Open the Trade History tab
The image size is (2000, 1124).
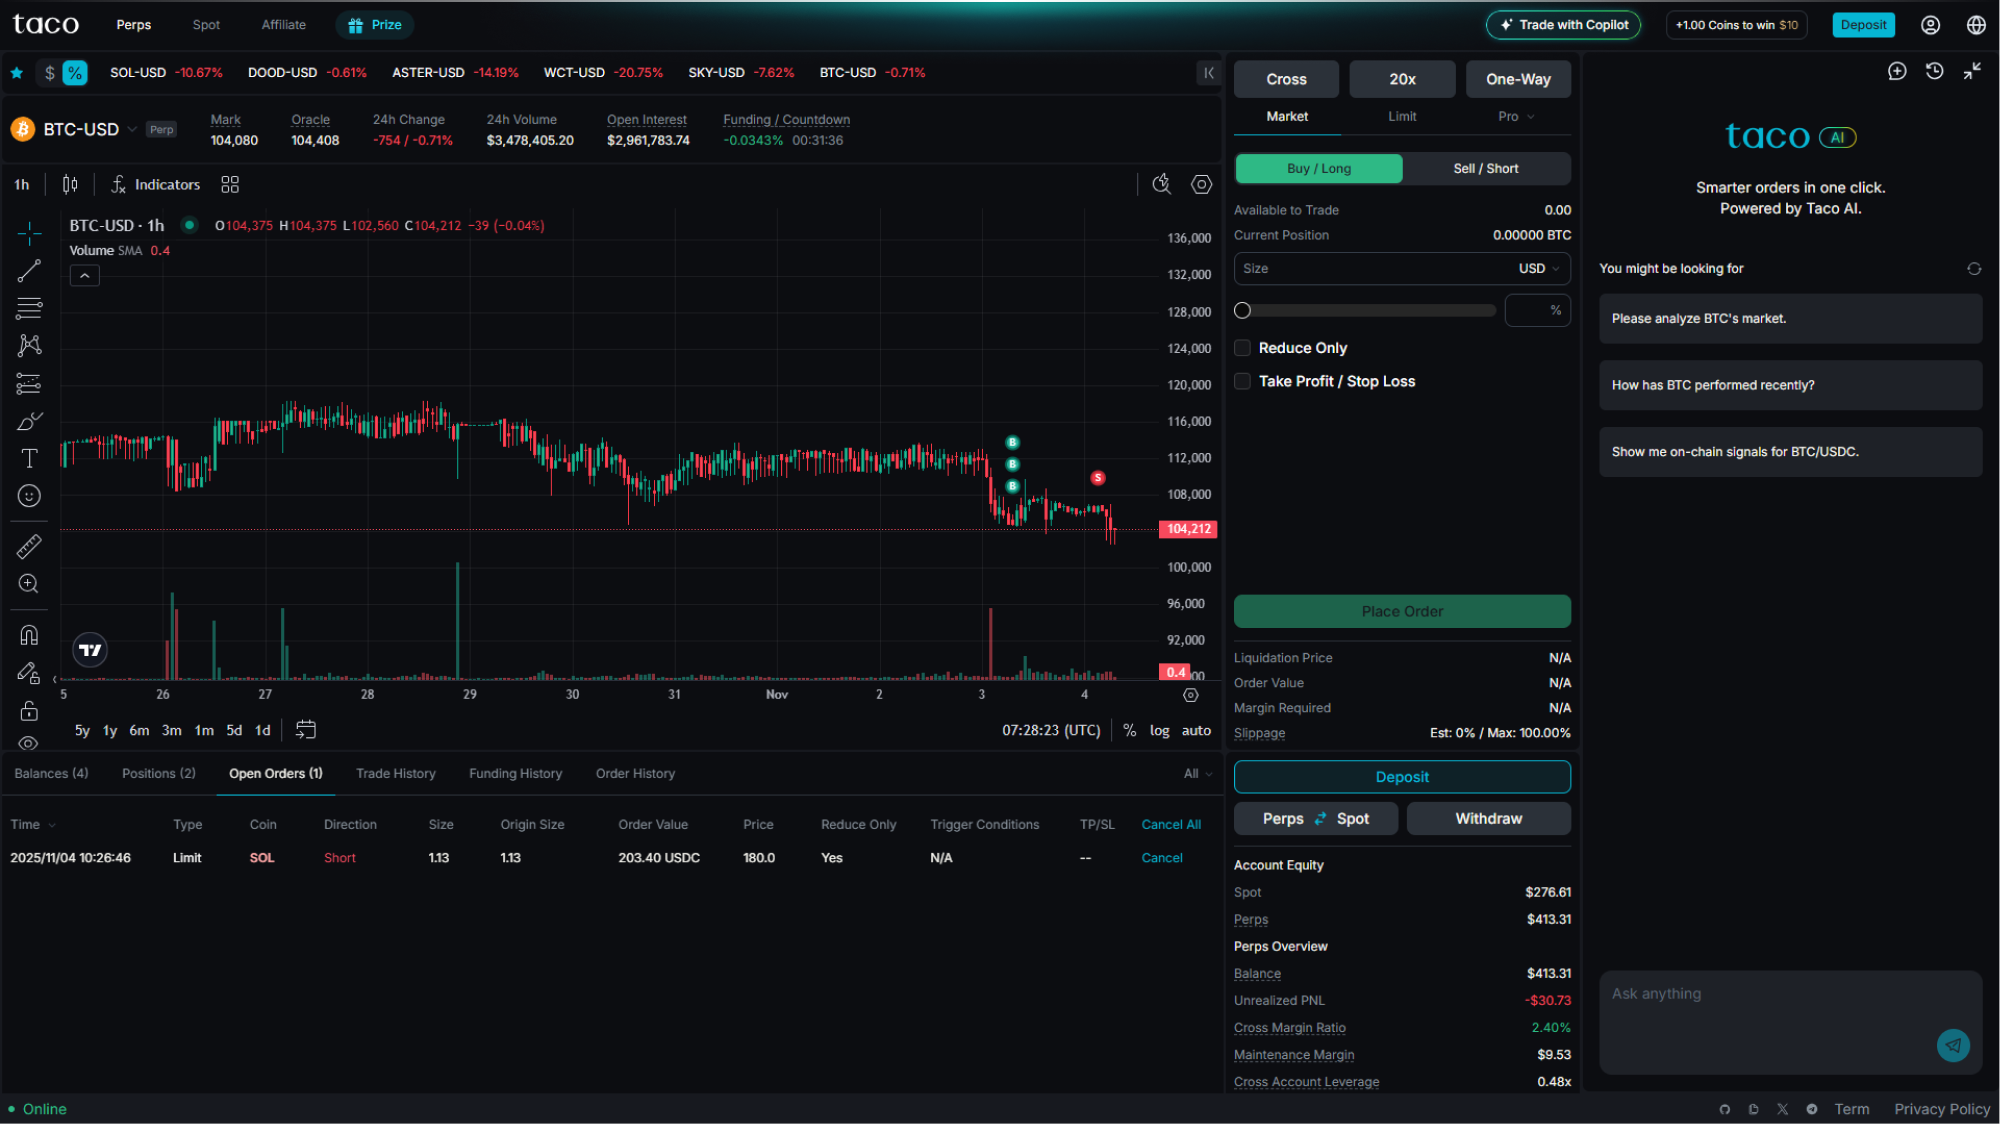coord(395,773)
